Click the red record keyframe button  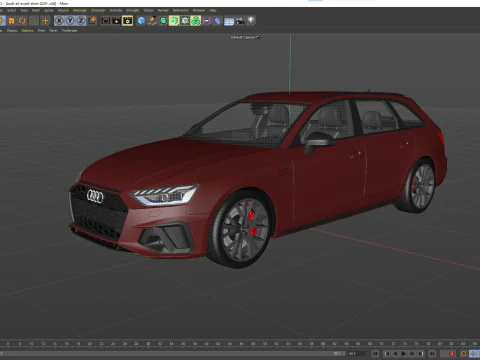453,353
